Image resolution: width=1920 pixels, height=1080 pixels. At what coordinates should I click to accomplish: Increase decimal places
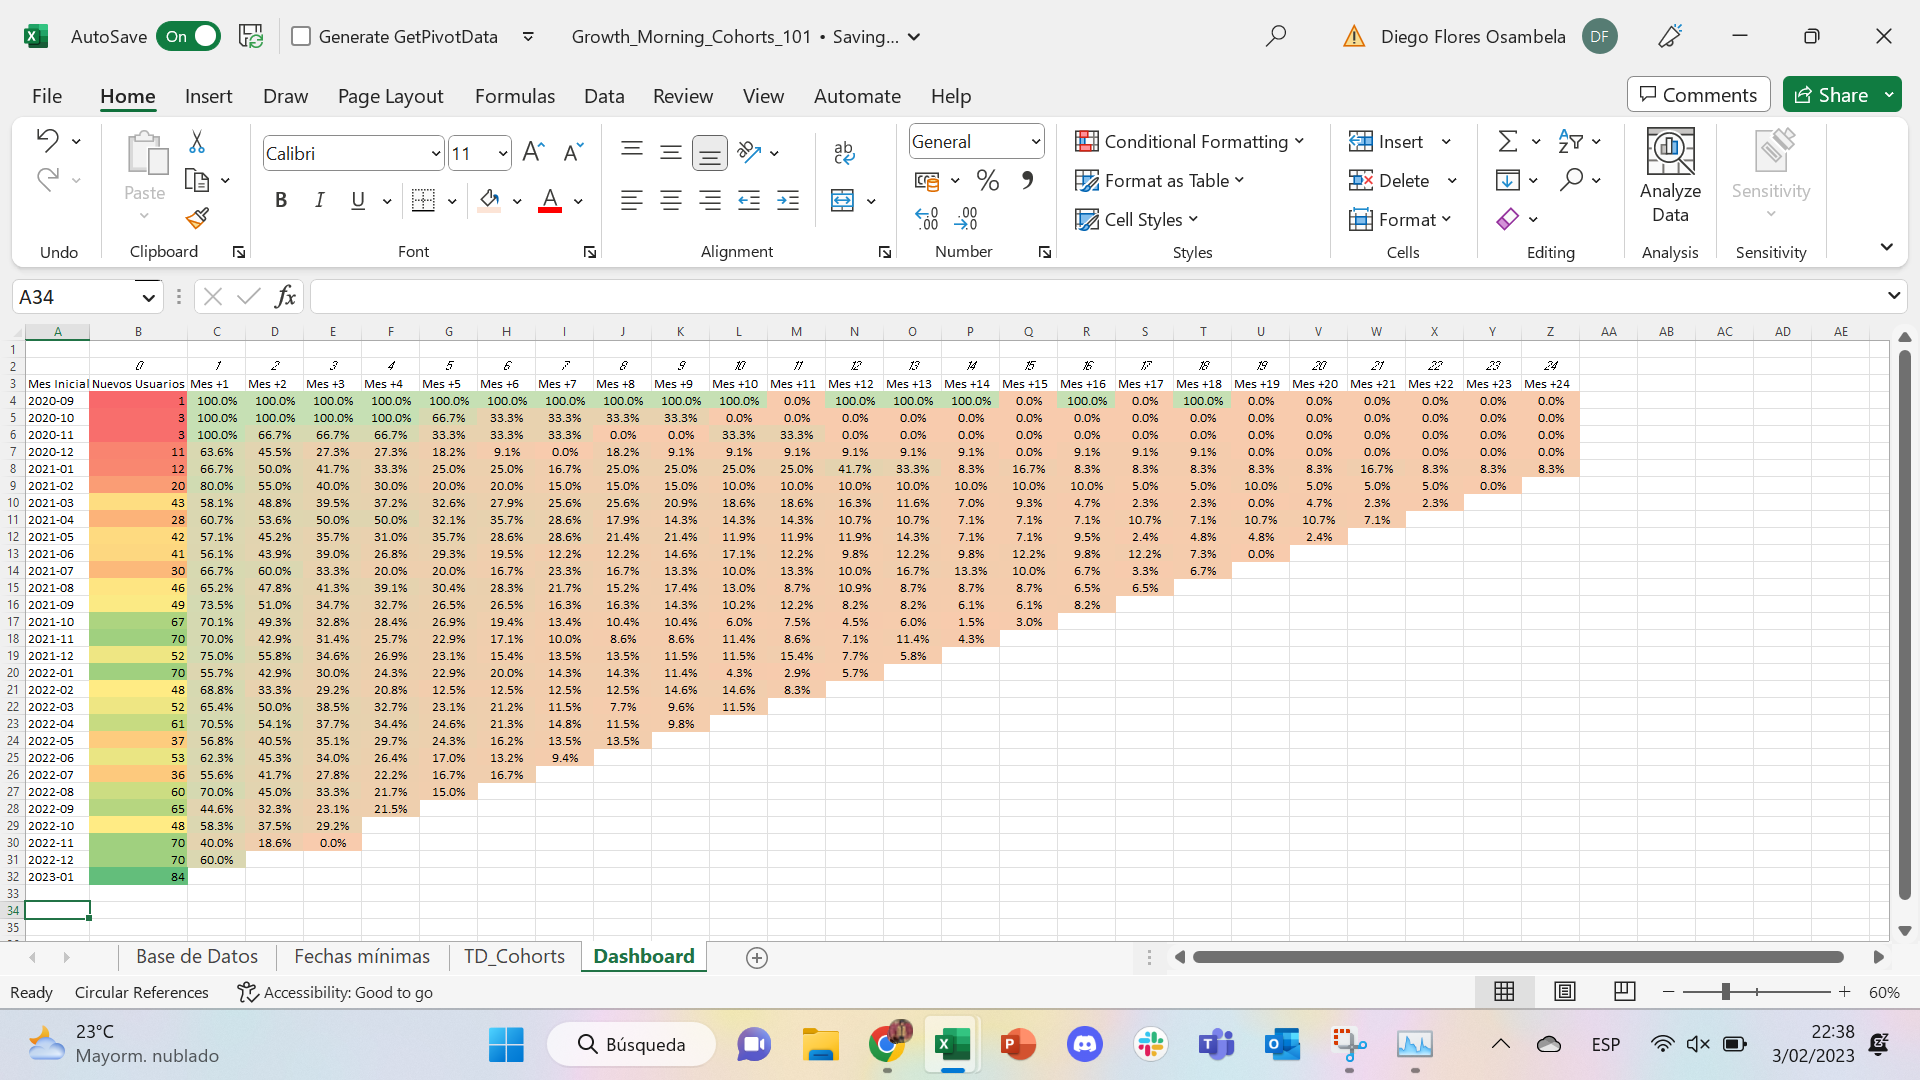click(927, 215)
